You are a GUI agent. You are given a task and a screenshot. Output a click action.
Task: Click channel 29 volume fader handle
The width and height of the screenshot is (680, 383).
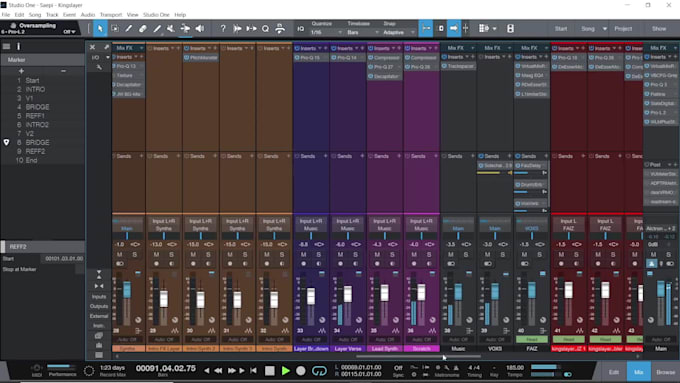click(163, 299)
